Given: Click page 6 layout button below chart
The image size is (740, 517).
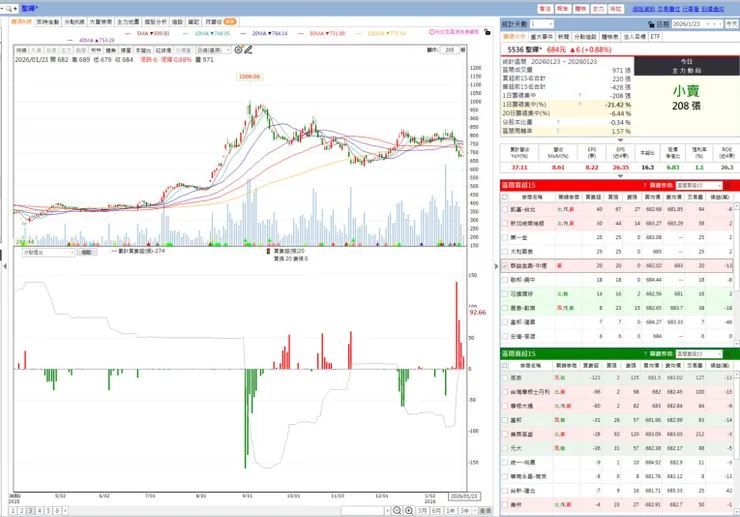Looking at the screenshot, I should (x=57, y=510).
